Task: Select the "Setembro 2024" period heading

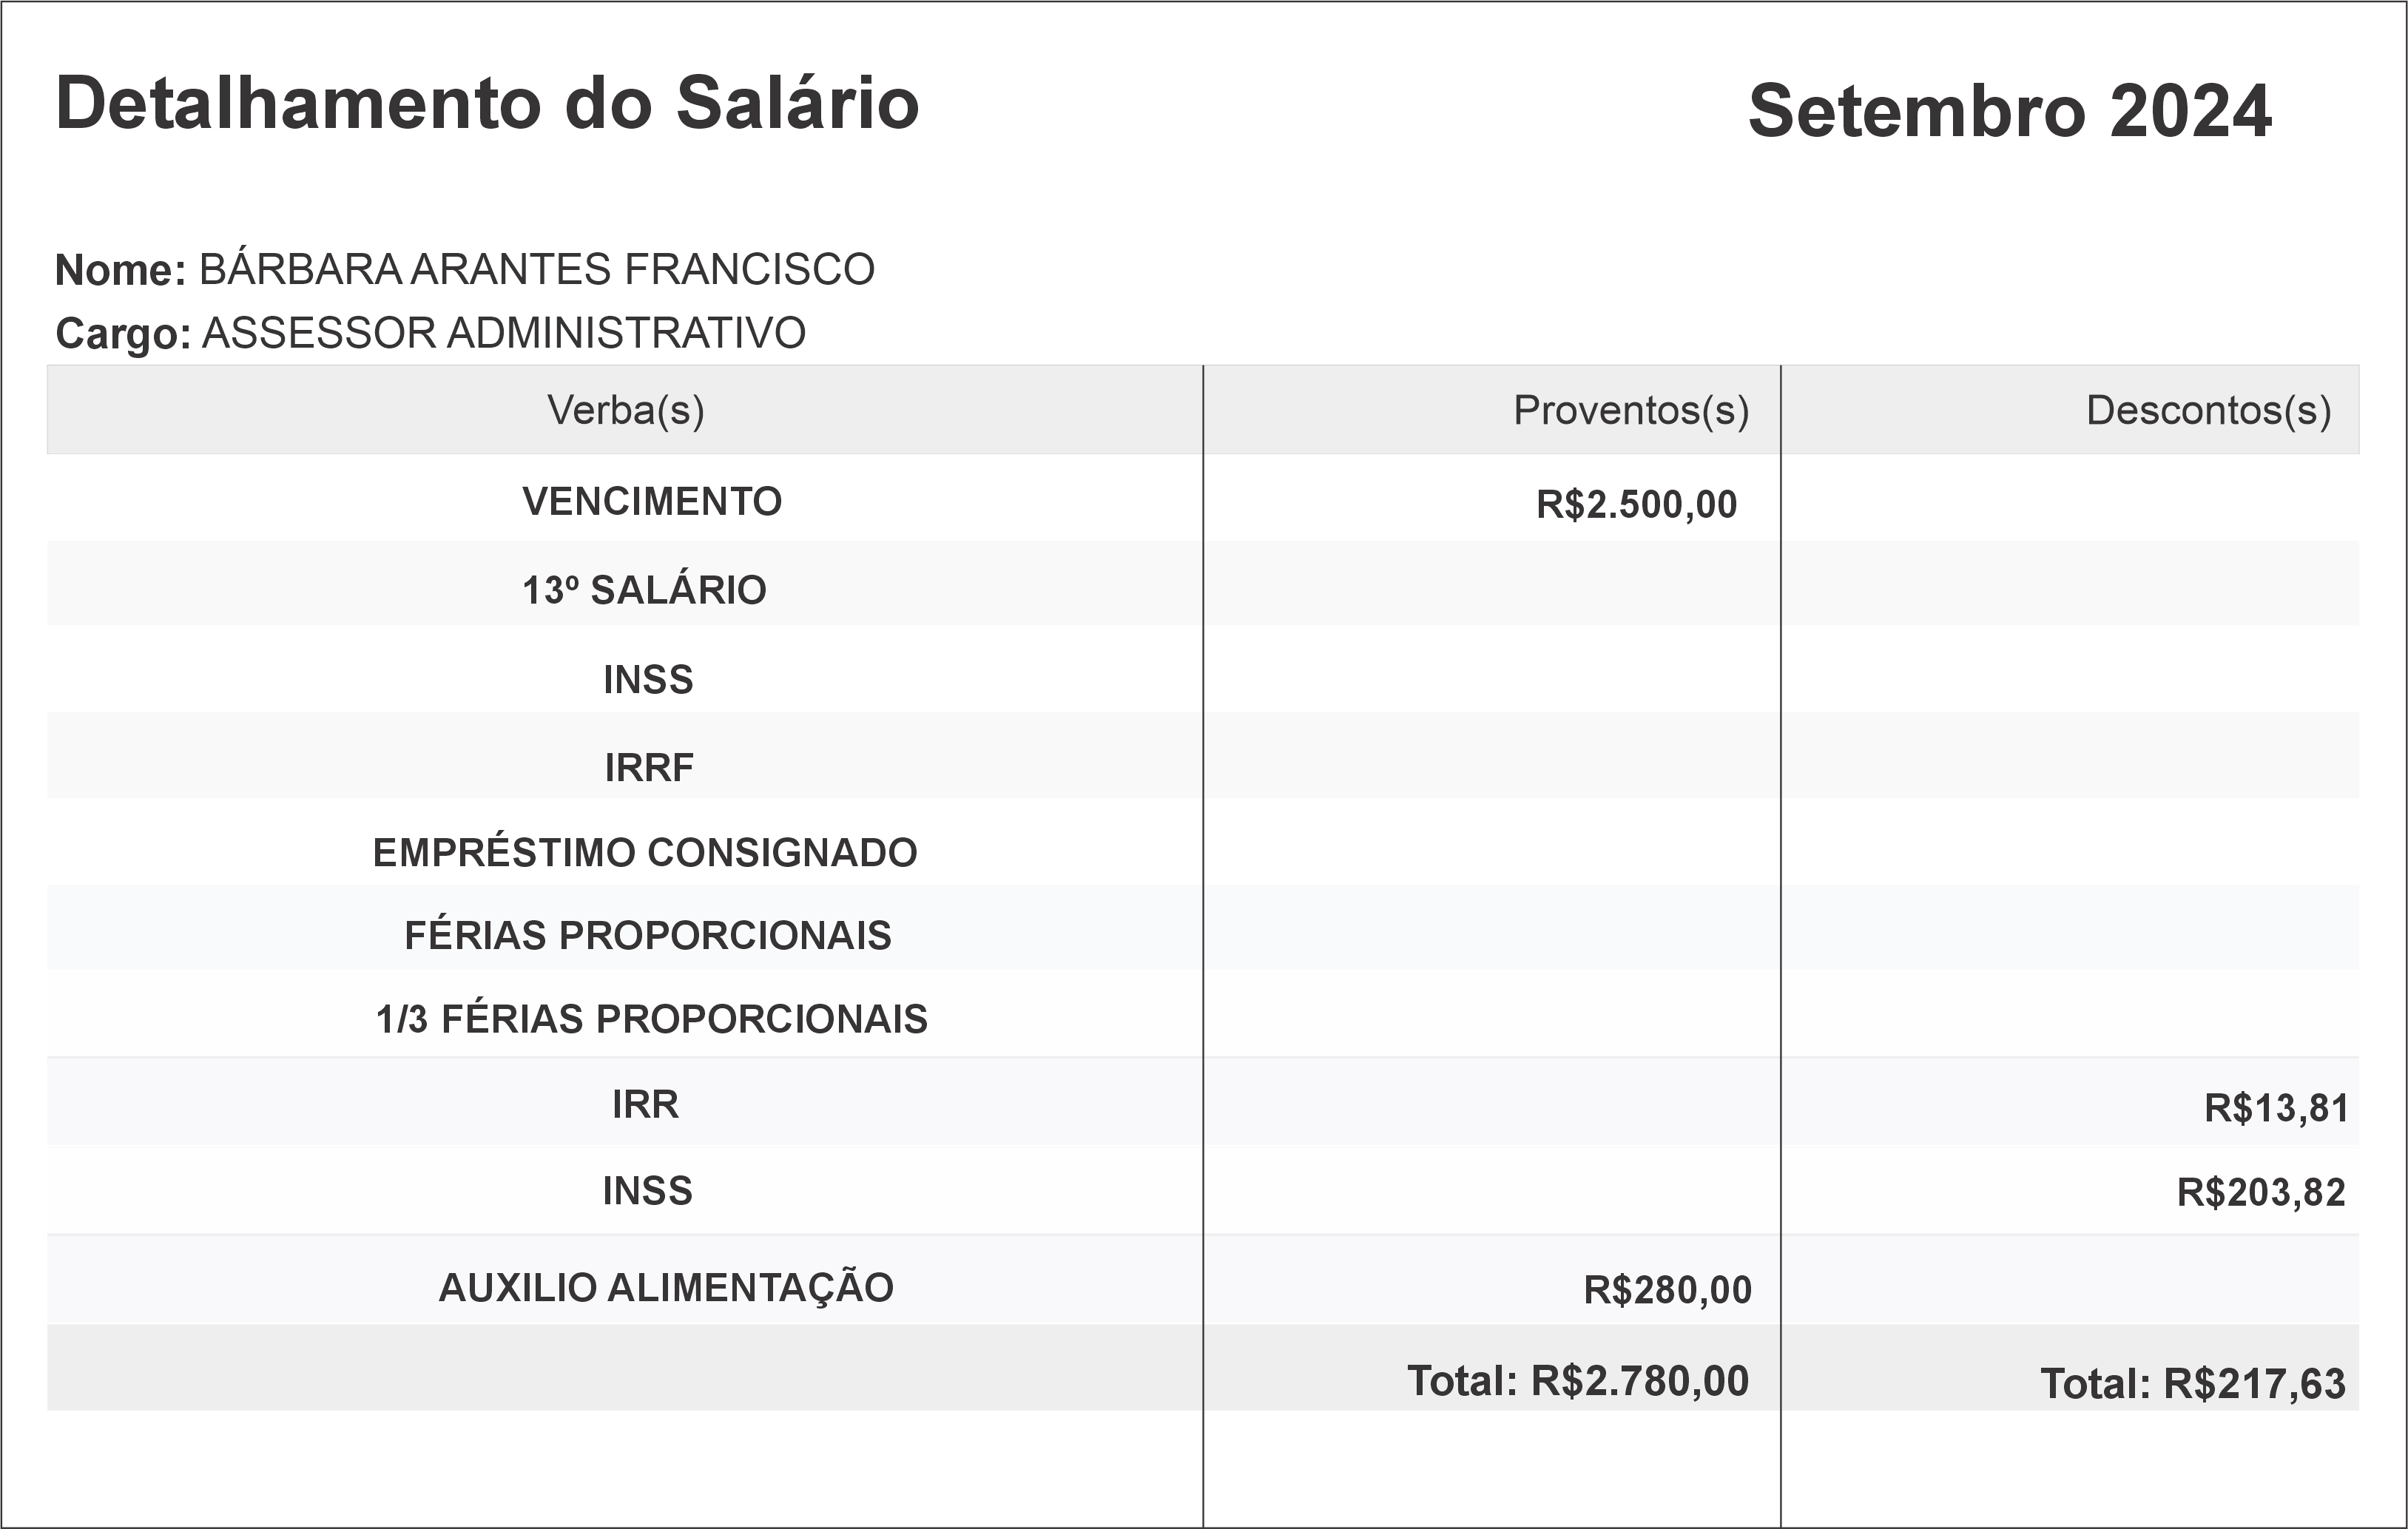Action: [x=2009, y=111]
